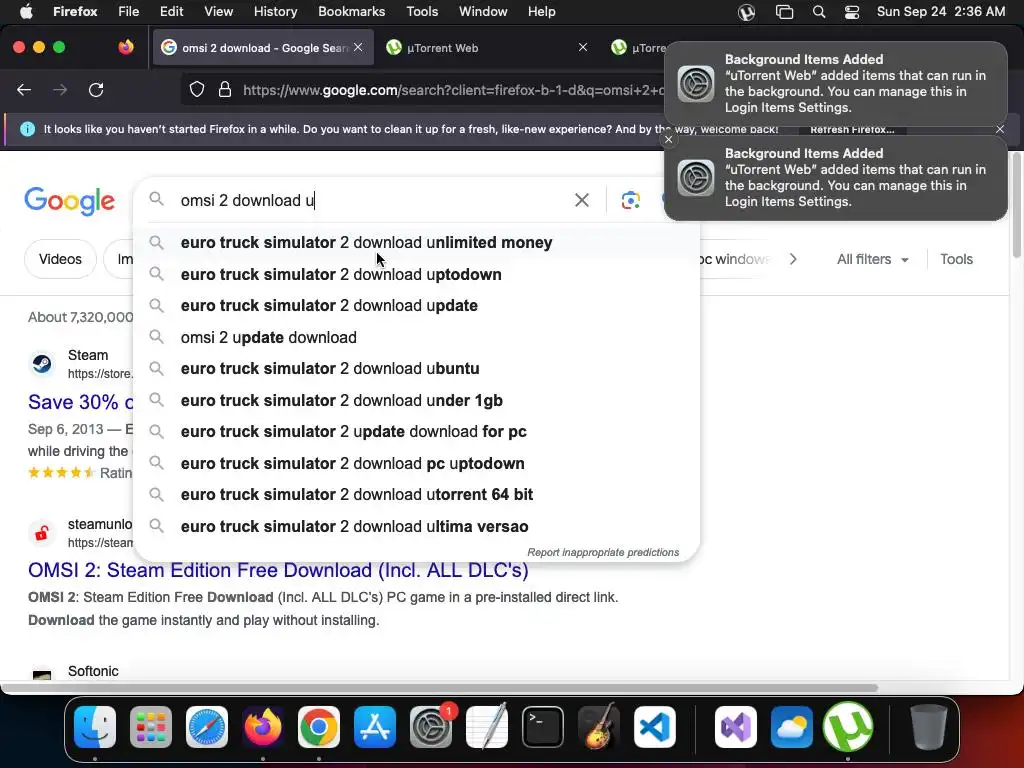
Task: Open the Apple menu
Action: (x=26, y=12)
